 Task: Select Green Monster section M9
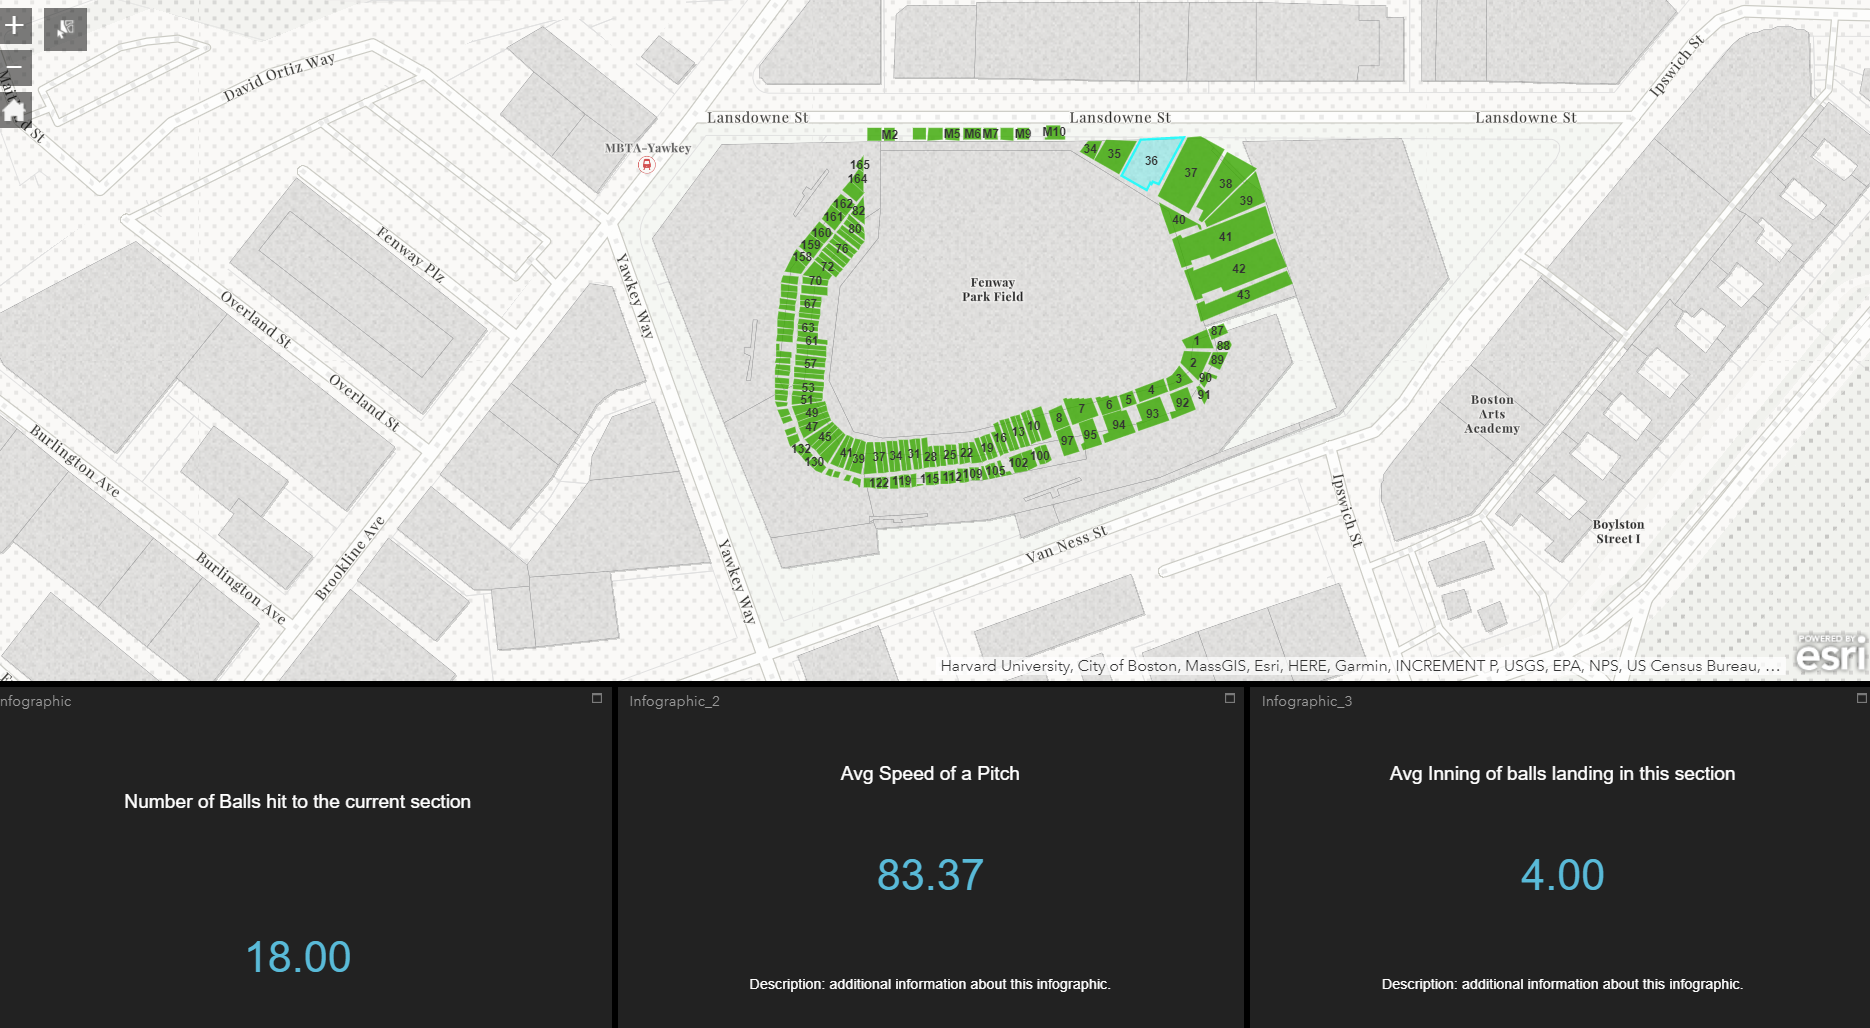[1023, 133]
